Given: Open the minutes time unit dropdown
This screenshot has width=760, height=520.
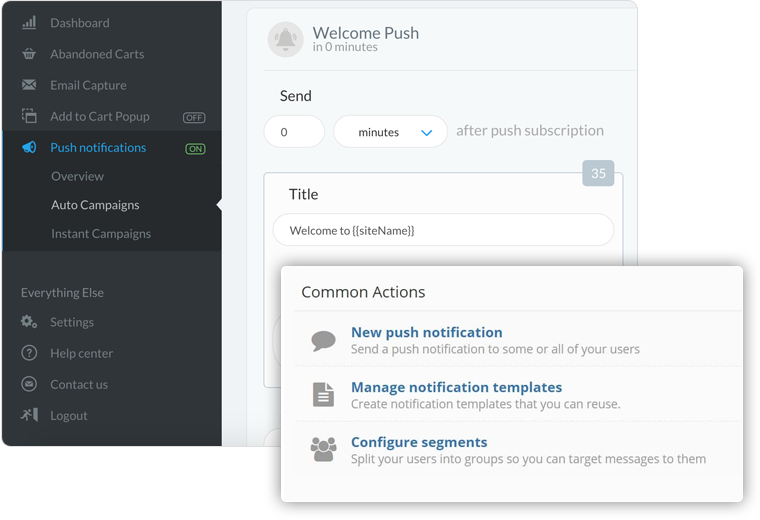Looking at the screenshot, I should pos(390,132).
